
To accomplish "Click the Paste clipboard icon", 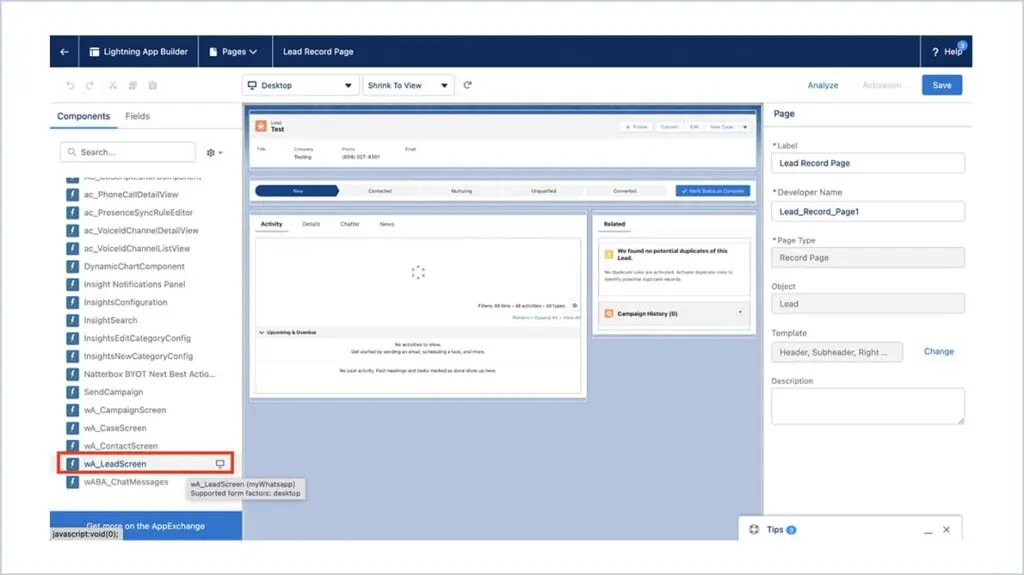I will coord(153,86).
